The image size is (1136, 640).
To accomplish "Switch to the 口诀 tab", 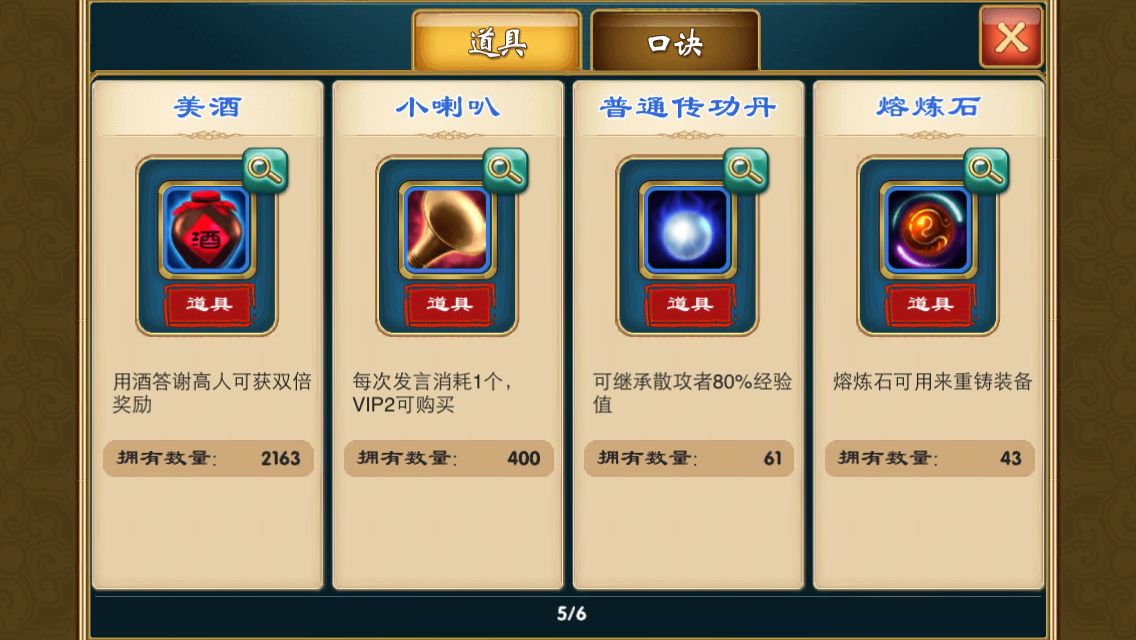I will (x=675, y=42).
